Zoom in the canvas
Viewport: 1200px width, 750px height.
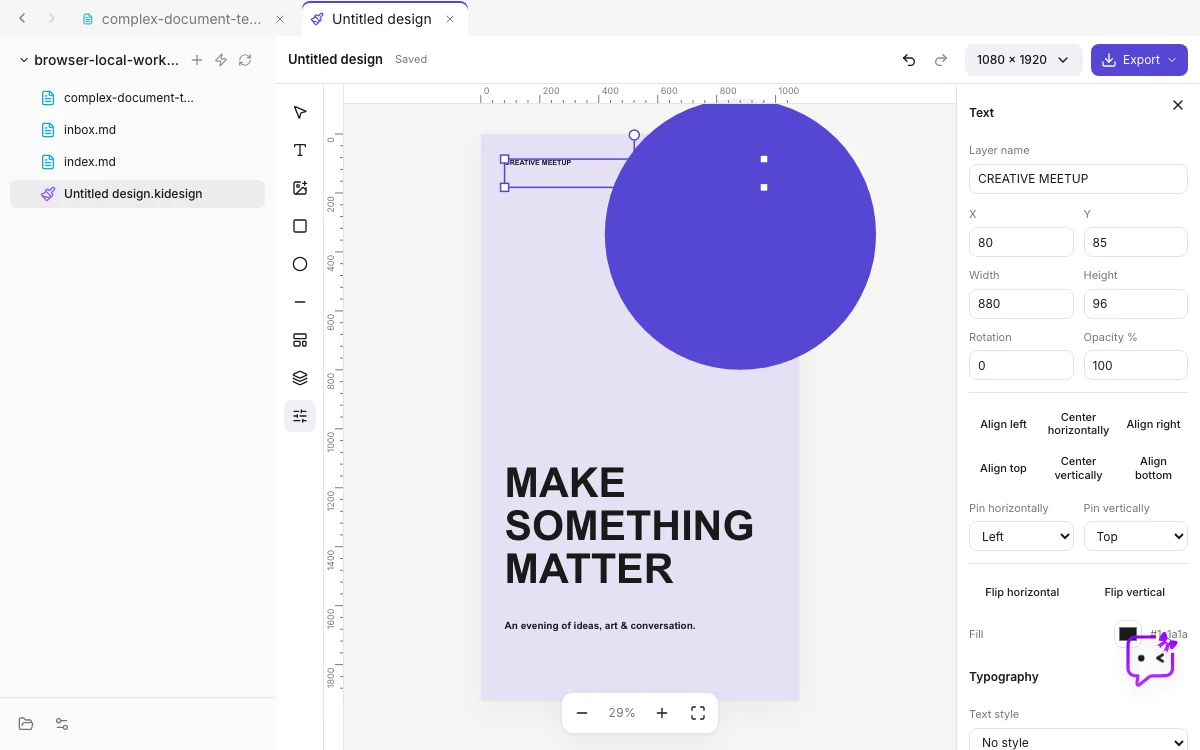[662, 713]
